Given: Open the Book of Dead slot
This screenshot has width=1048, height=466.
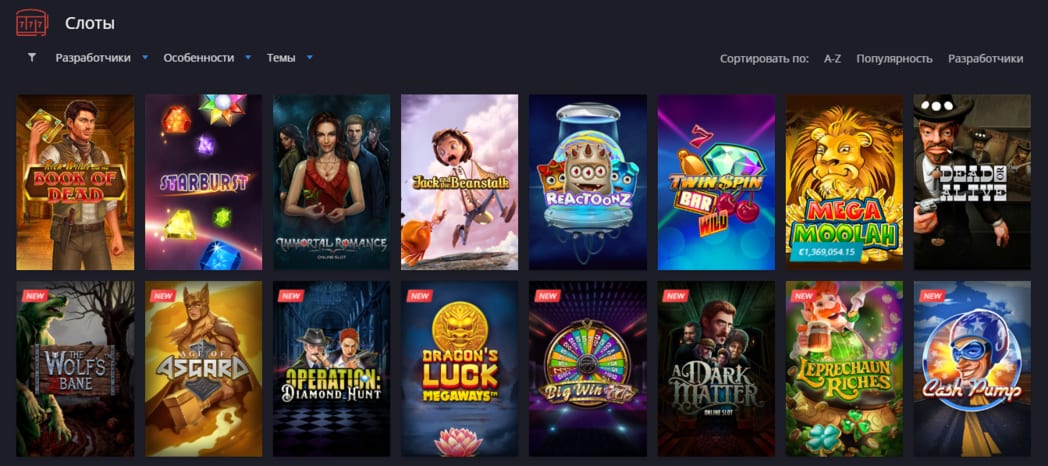Looking at the screenshot, I should [75, 182].
